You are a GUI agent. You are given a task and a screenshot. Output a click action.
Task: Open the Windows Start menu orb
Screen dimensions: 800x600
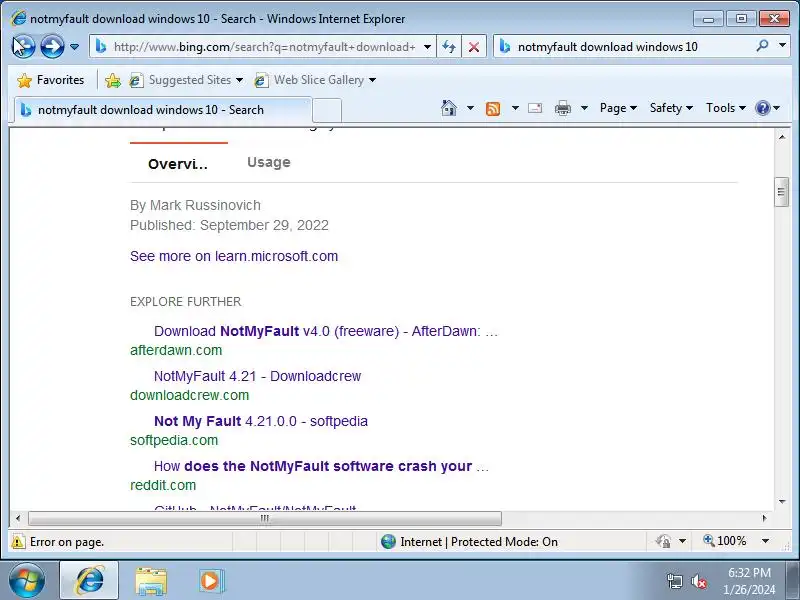27,581
